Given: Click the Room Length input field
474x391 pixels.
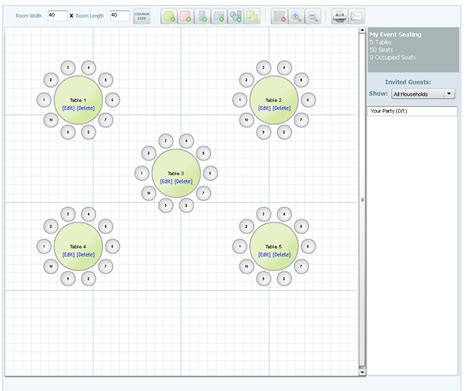Looking at the screenshot, I should 120,16.
